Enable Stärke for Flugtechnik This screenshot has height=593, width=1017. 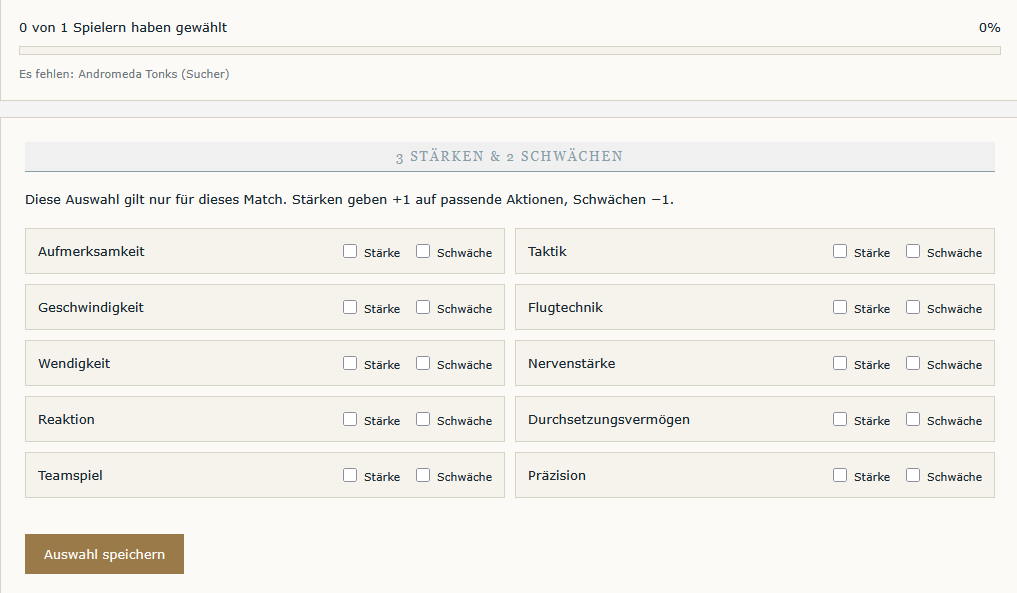[x=840, y=307]
